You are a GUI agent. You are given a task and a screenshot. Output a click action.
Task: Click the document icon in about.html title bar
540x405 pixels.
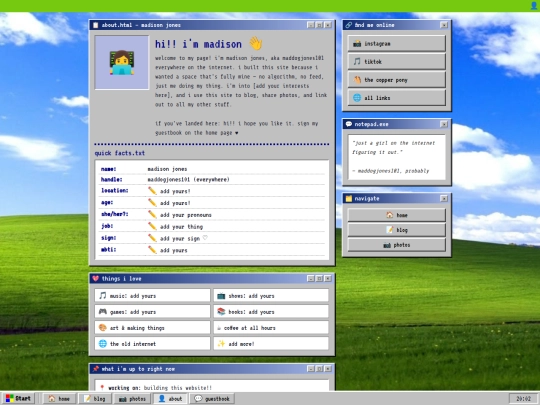(96, 25)
